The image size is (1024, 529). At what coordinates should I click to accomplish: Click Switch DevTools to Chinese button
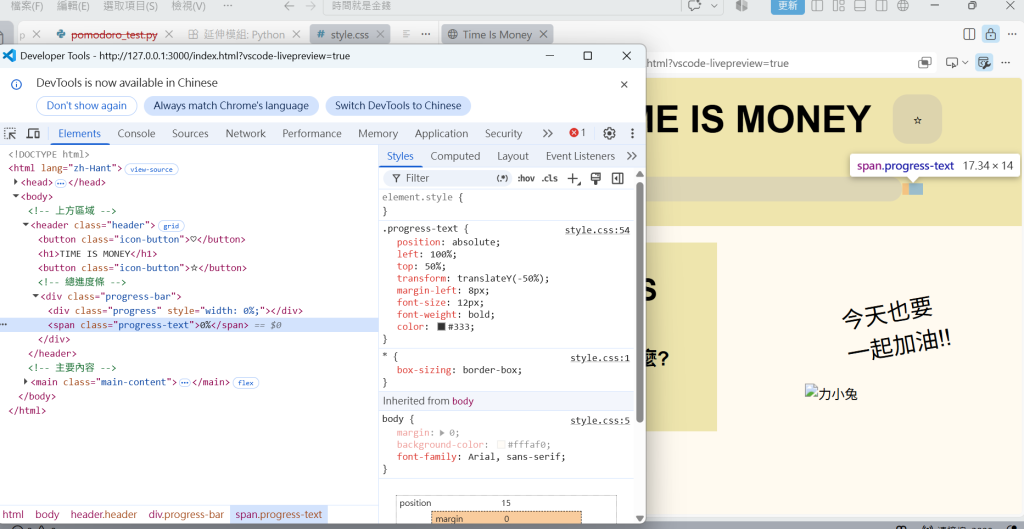tap(398, 106)
